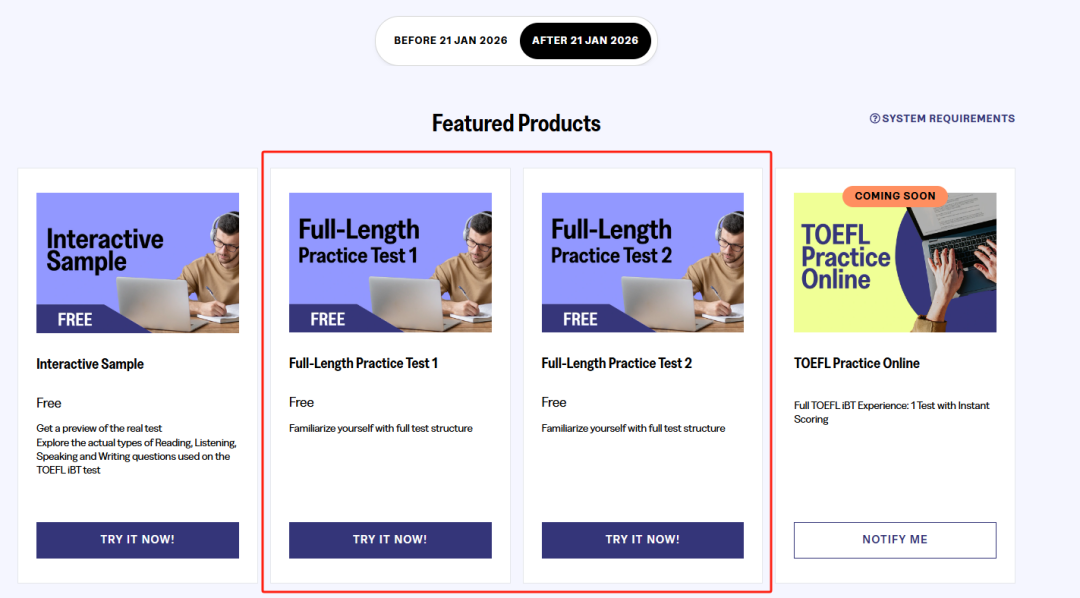The image size is (1080, 598).
Task: Select the BEFORE 21 JAN 2026 toggle
Action: [x=450, y=41]
